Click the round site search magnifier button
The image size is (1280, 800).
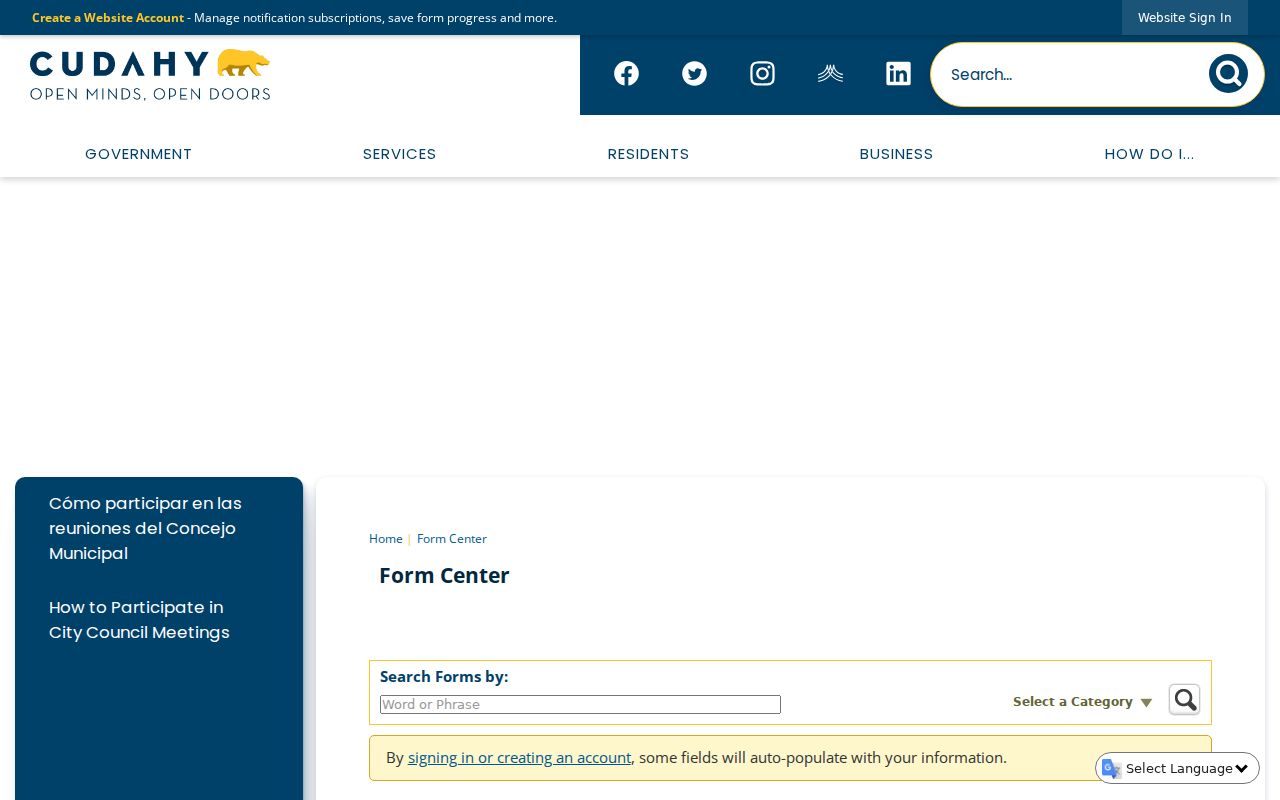[x=1228, y=74]
